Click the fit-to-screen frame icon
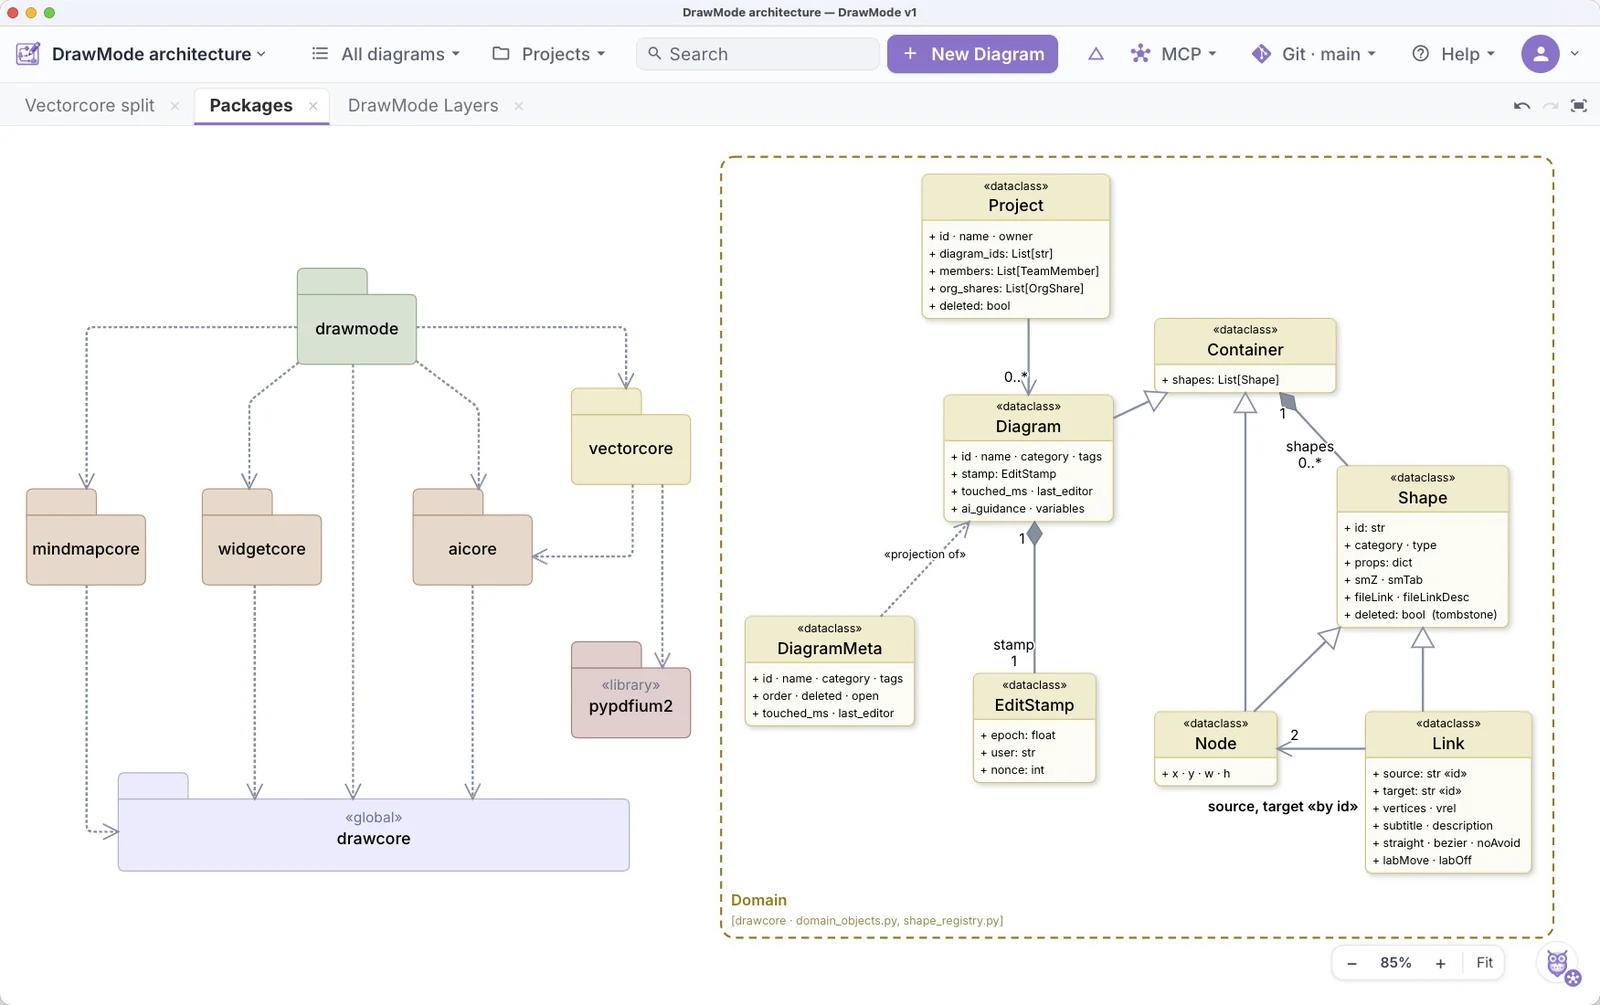The height and width of the screenshot is (1005, 1600). (1579, 106)
